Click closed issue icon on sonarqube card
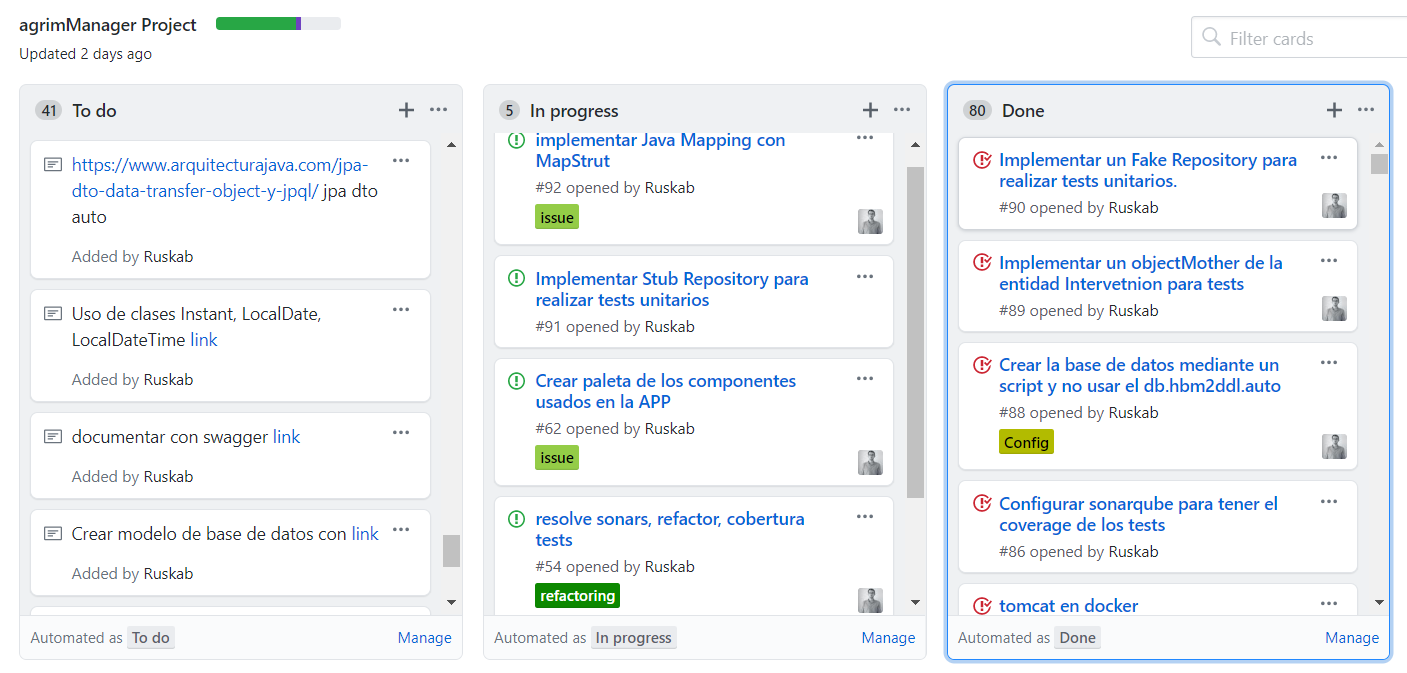 point(982,504)
